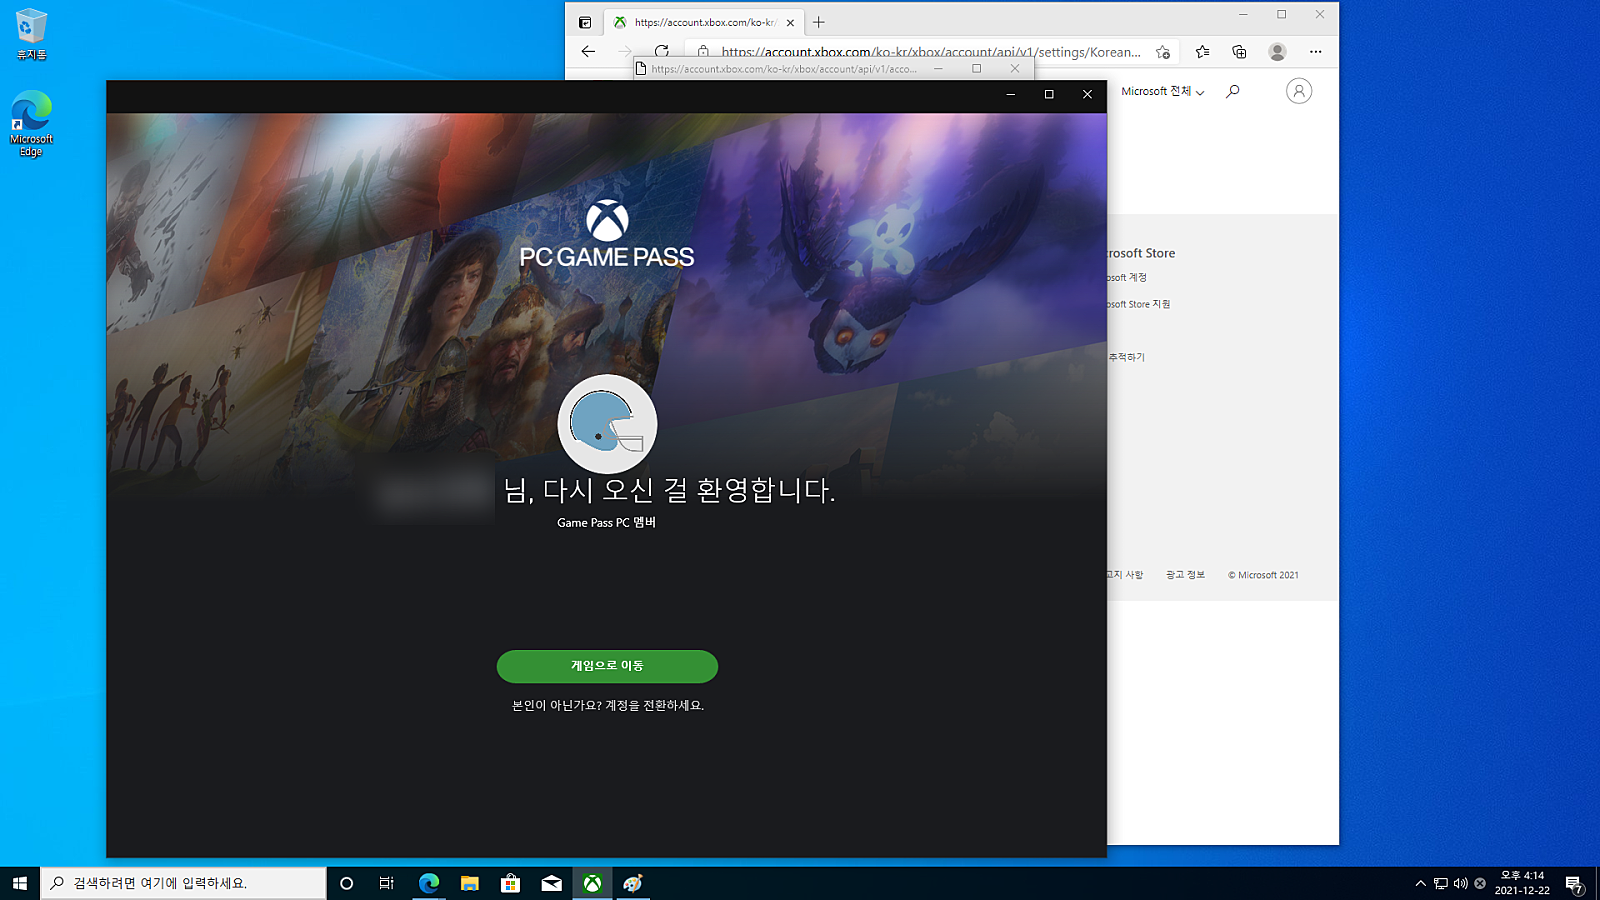The height and width of the screenshot is (900, 1600).
Task: Open Cortana from the taskbar
Action: coord(347,883)
